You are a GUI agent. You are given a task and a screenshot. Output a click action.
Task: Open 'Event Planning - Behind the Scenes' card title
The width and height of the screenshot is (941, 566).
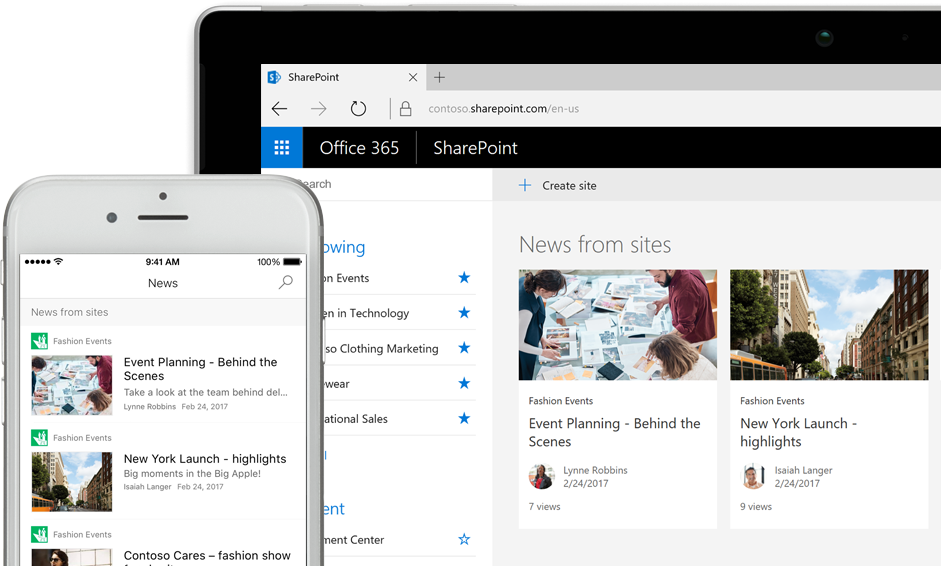tap(615, 432)
